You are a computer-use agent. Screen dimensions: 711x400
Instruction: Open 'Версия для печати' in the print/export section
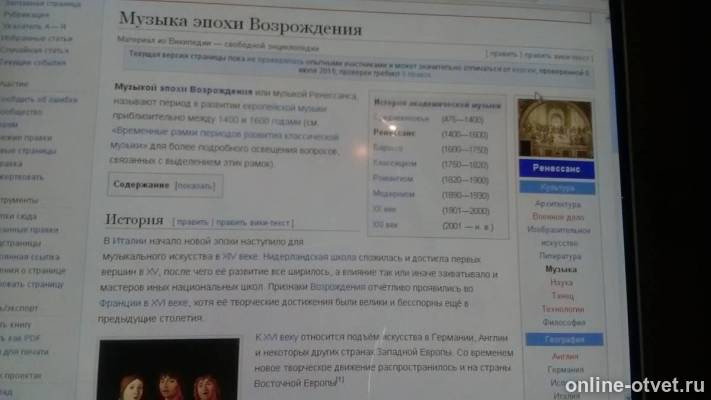24,351
